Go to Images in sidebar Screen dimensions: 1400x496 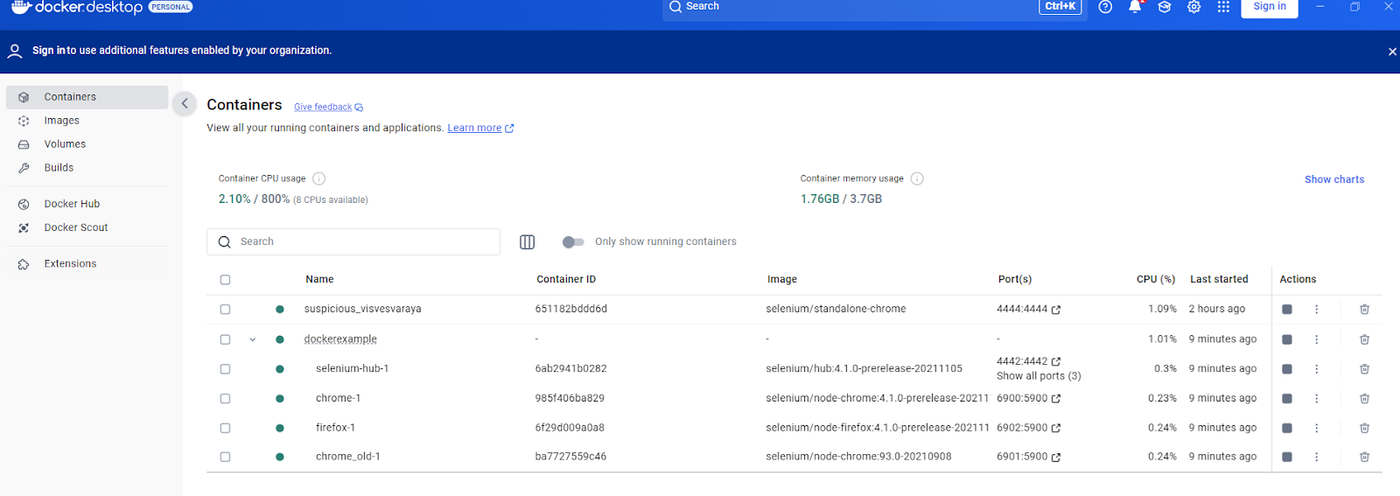tap(87, 121)
